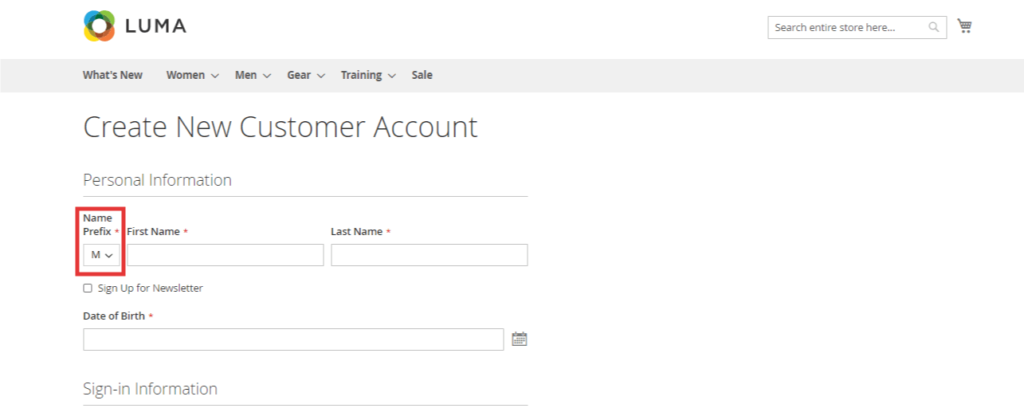Open the Date of Birth calendar picker
Screen dimensions: 1024x416
tap(519, 339)
